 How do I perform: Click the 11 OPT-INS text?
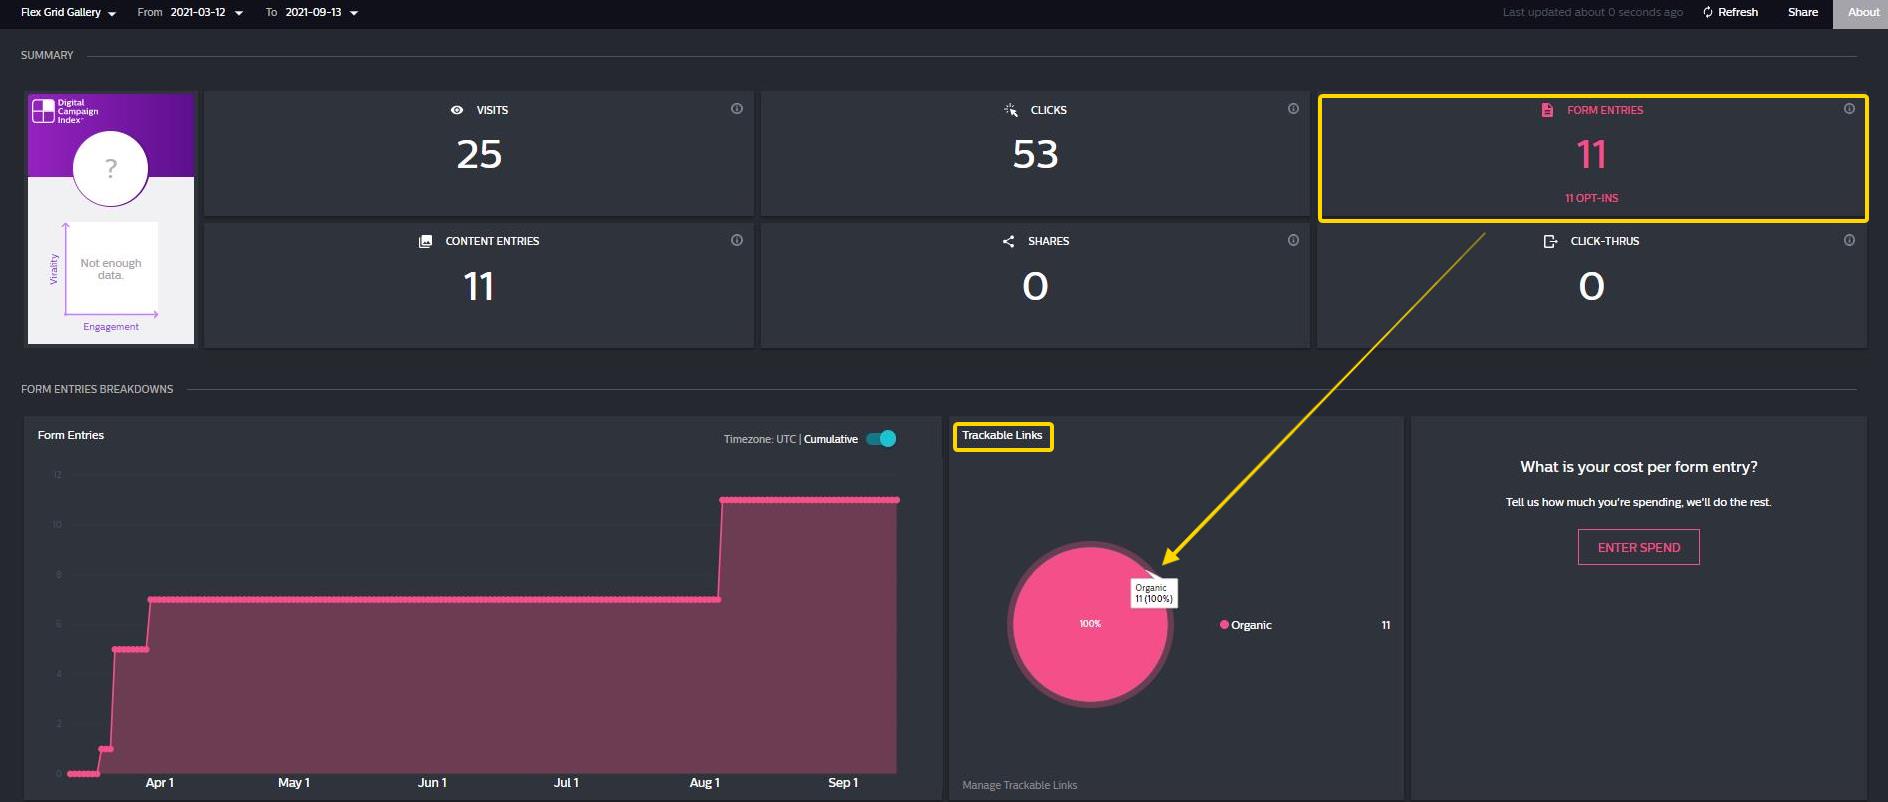(1591, 198)
